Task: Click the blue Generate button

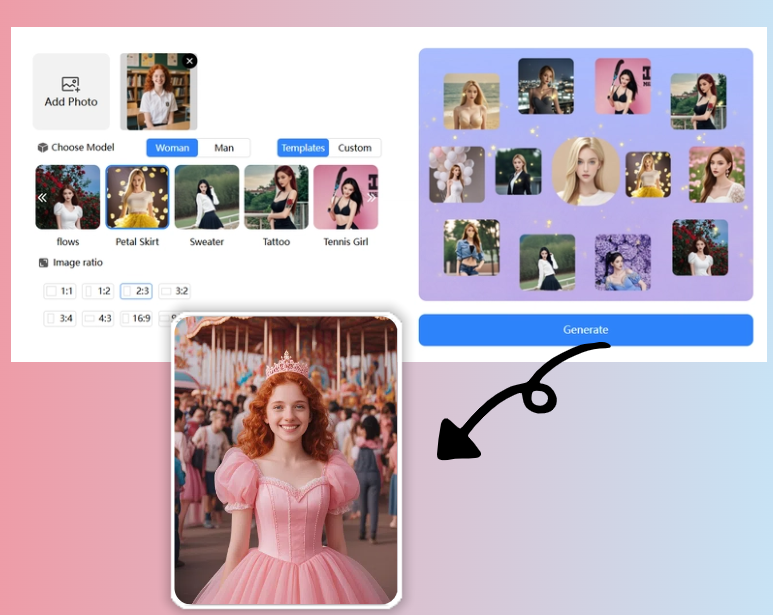Action: click(585, 329)
